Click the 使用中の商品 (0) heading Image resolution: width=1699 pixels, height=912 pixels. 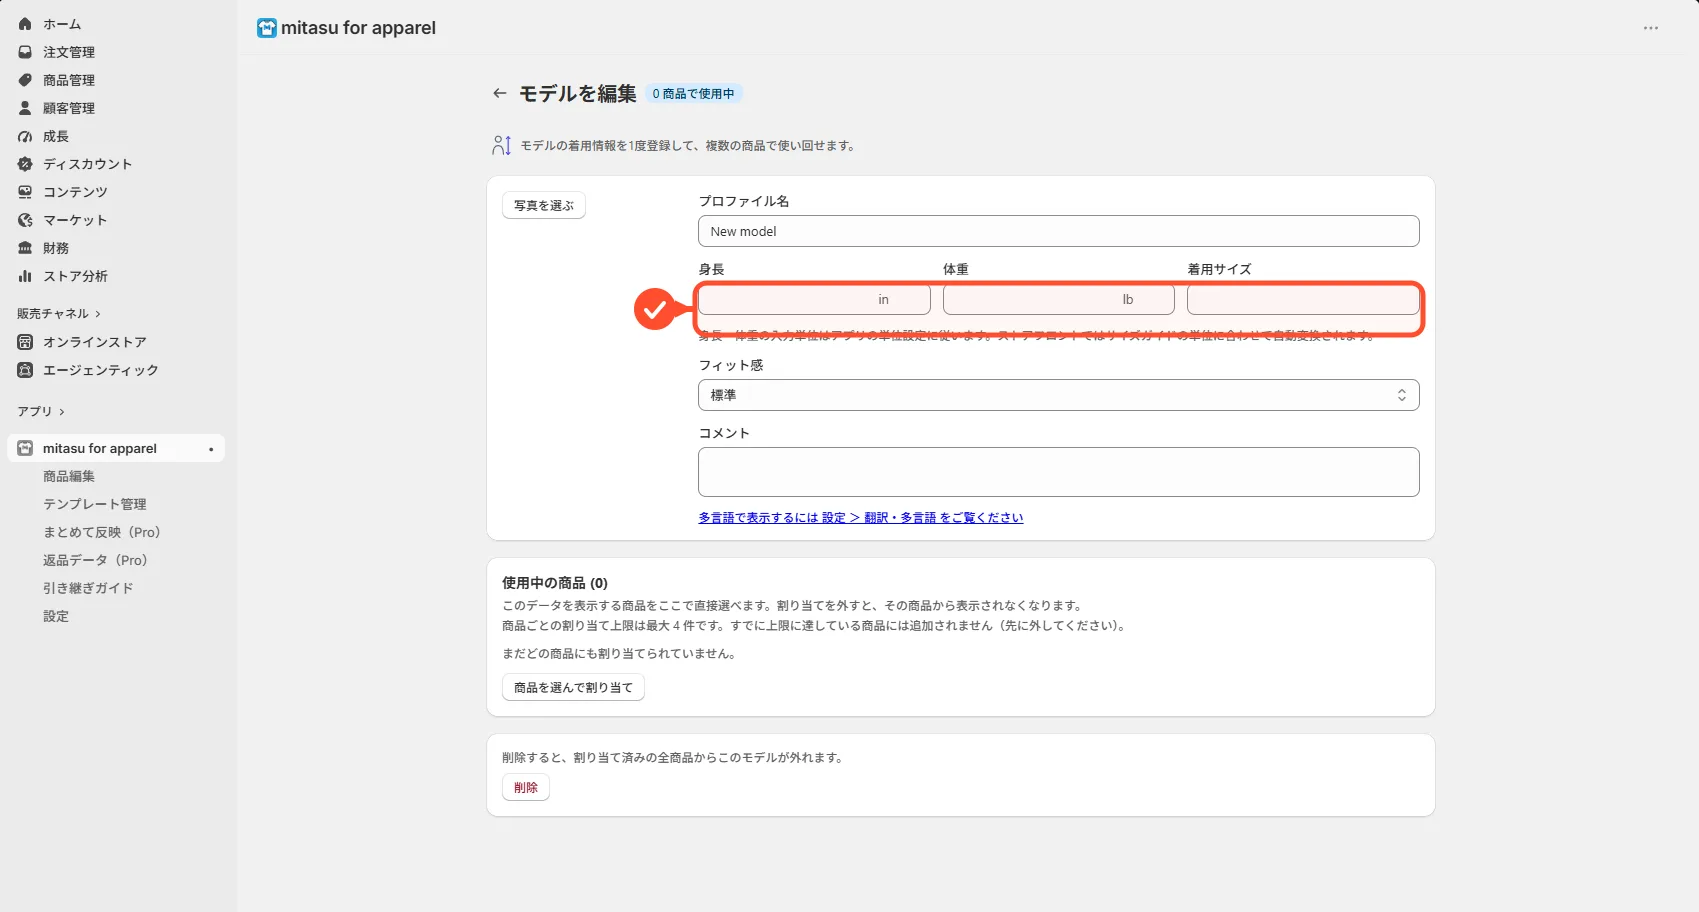(x=555, y=583)
